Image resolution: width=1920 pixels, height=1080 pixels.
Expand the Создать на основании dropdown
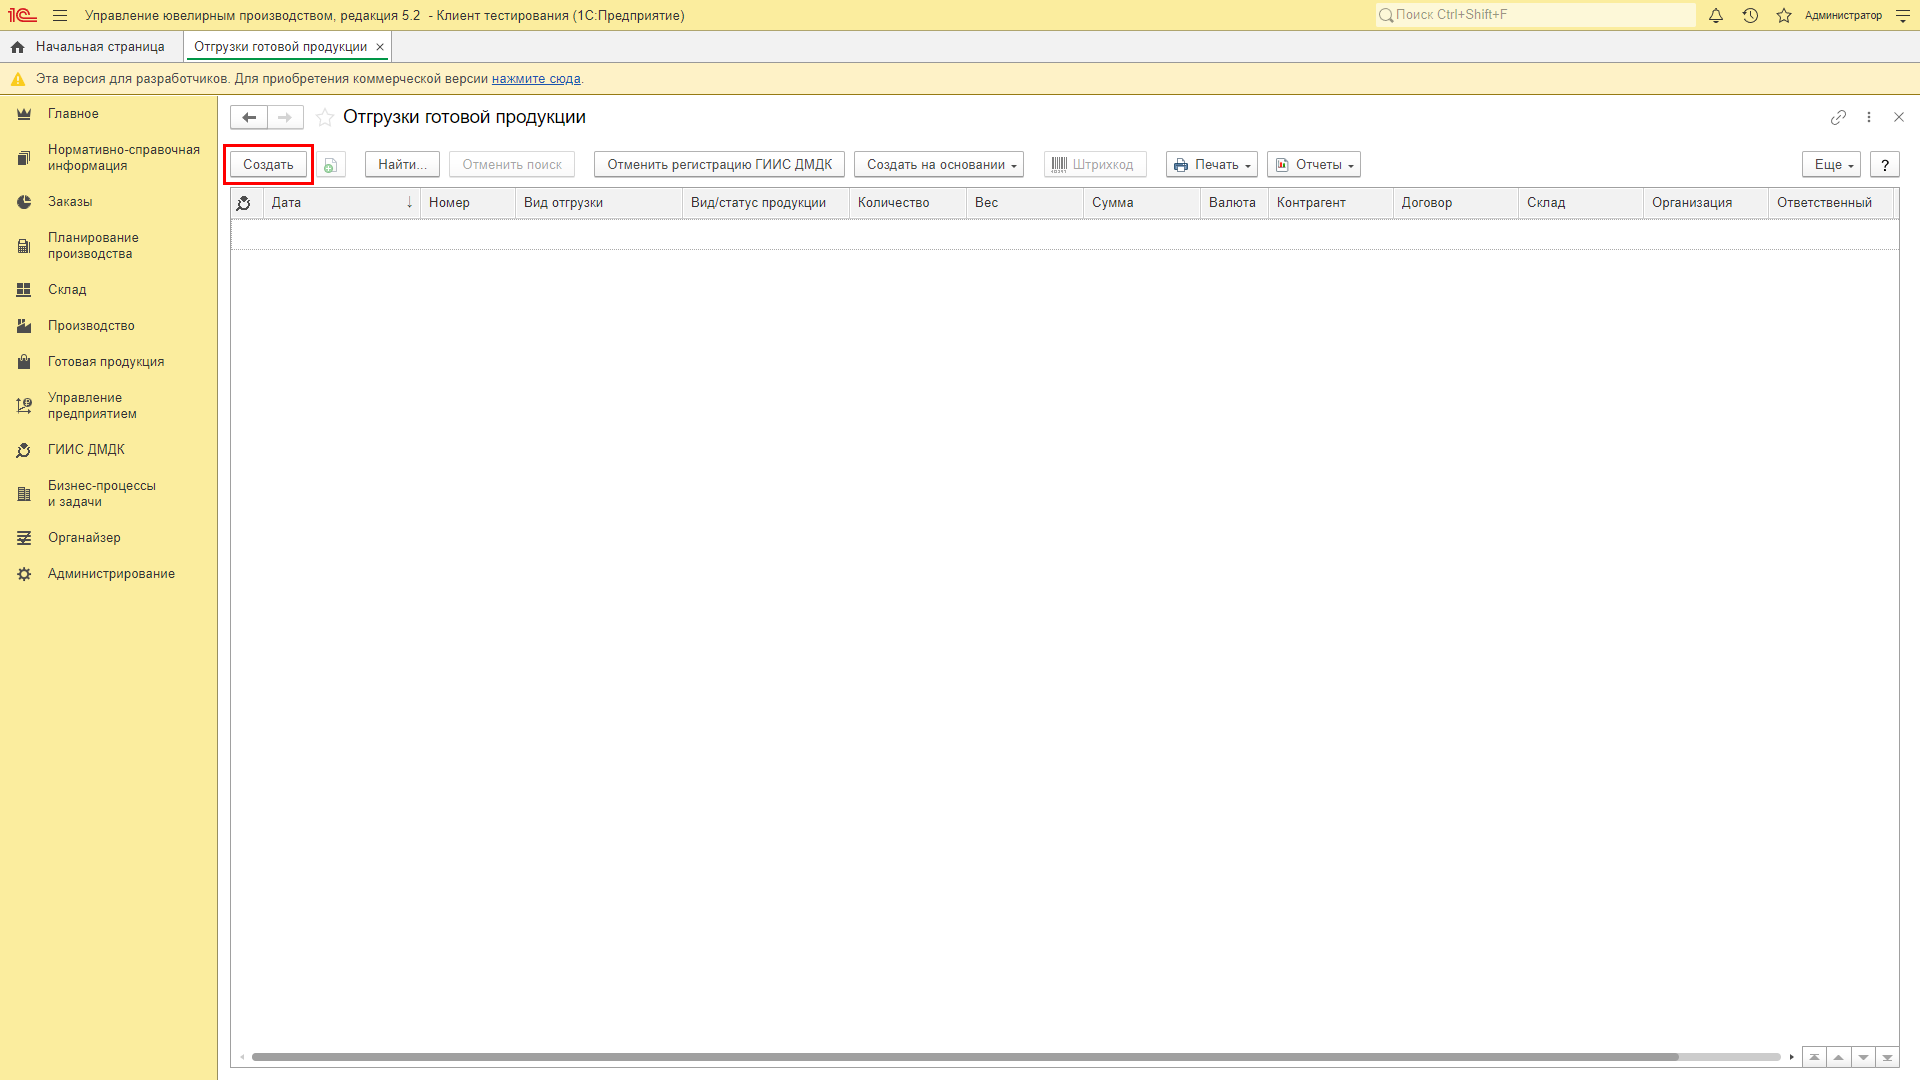[939, 165]
